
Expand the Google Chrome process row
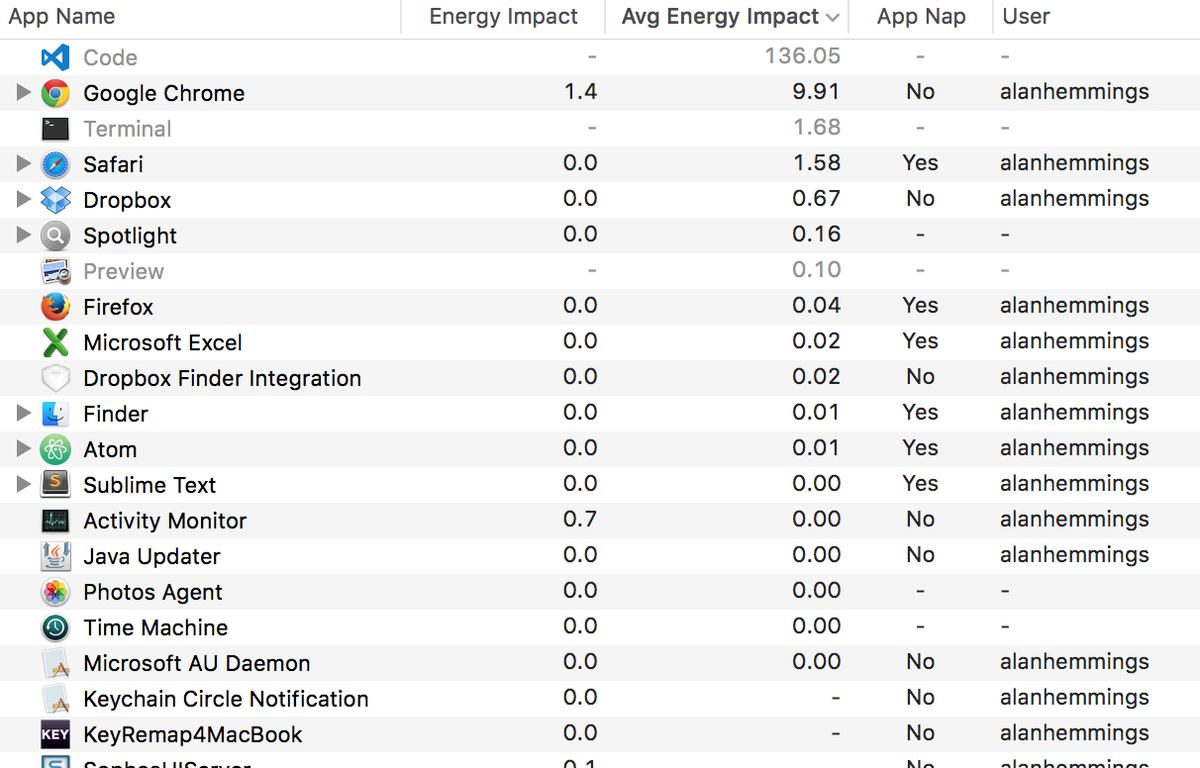[24, 93]
